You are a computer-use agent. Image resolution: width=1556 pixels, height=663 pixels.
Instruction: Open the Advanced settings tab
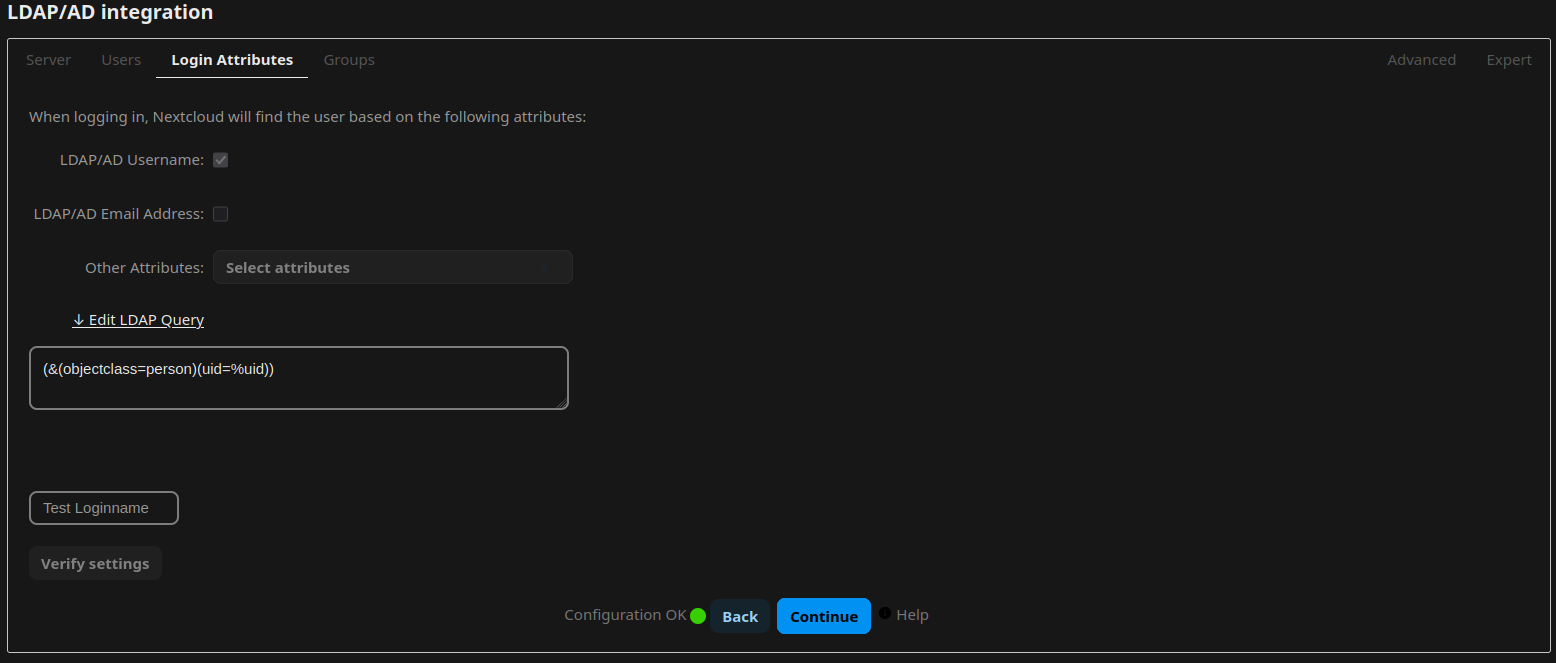(1421, 60)
